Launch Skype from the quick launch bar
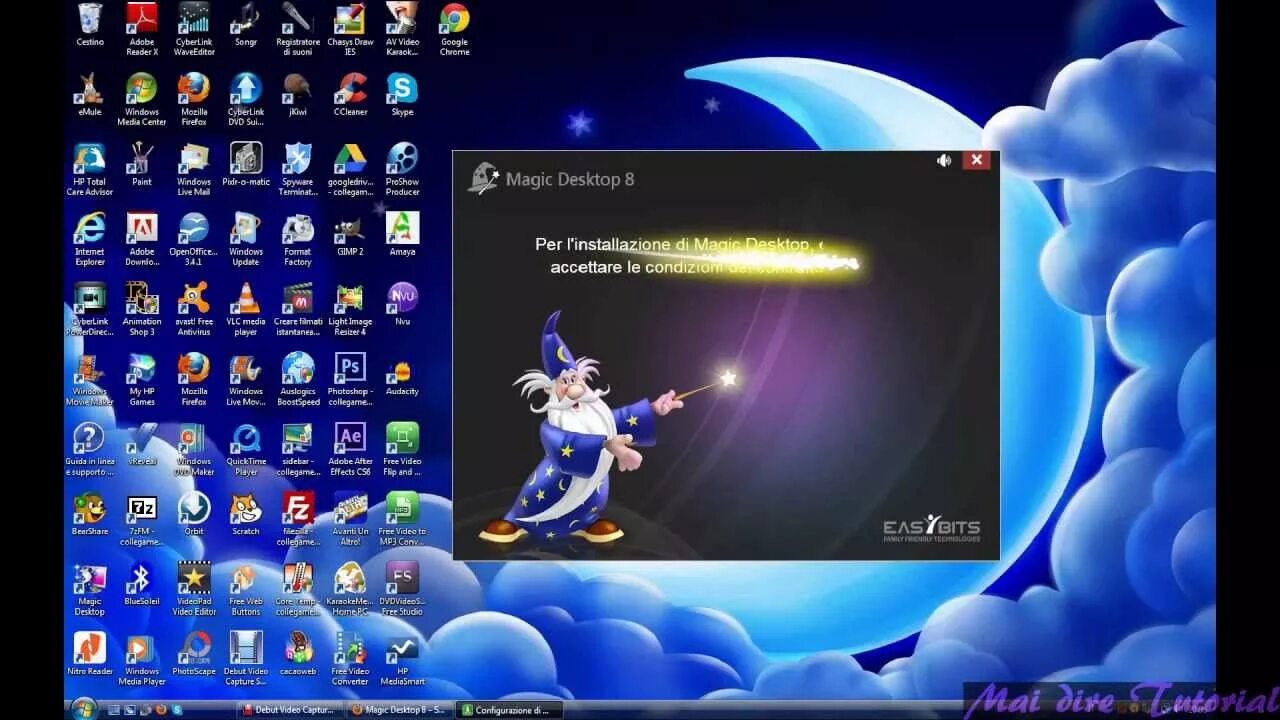 pos(176,710)
